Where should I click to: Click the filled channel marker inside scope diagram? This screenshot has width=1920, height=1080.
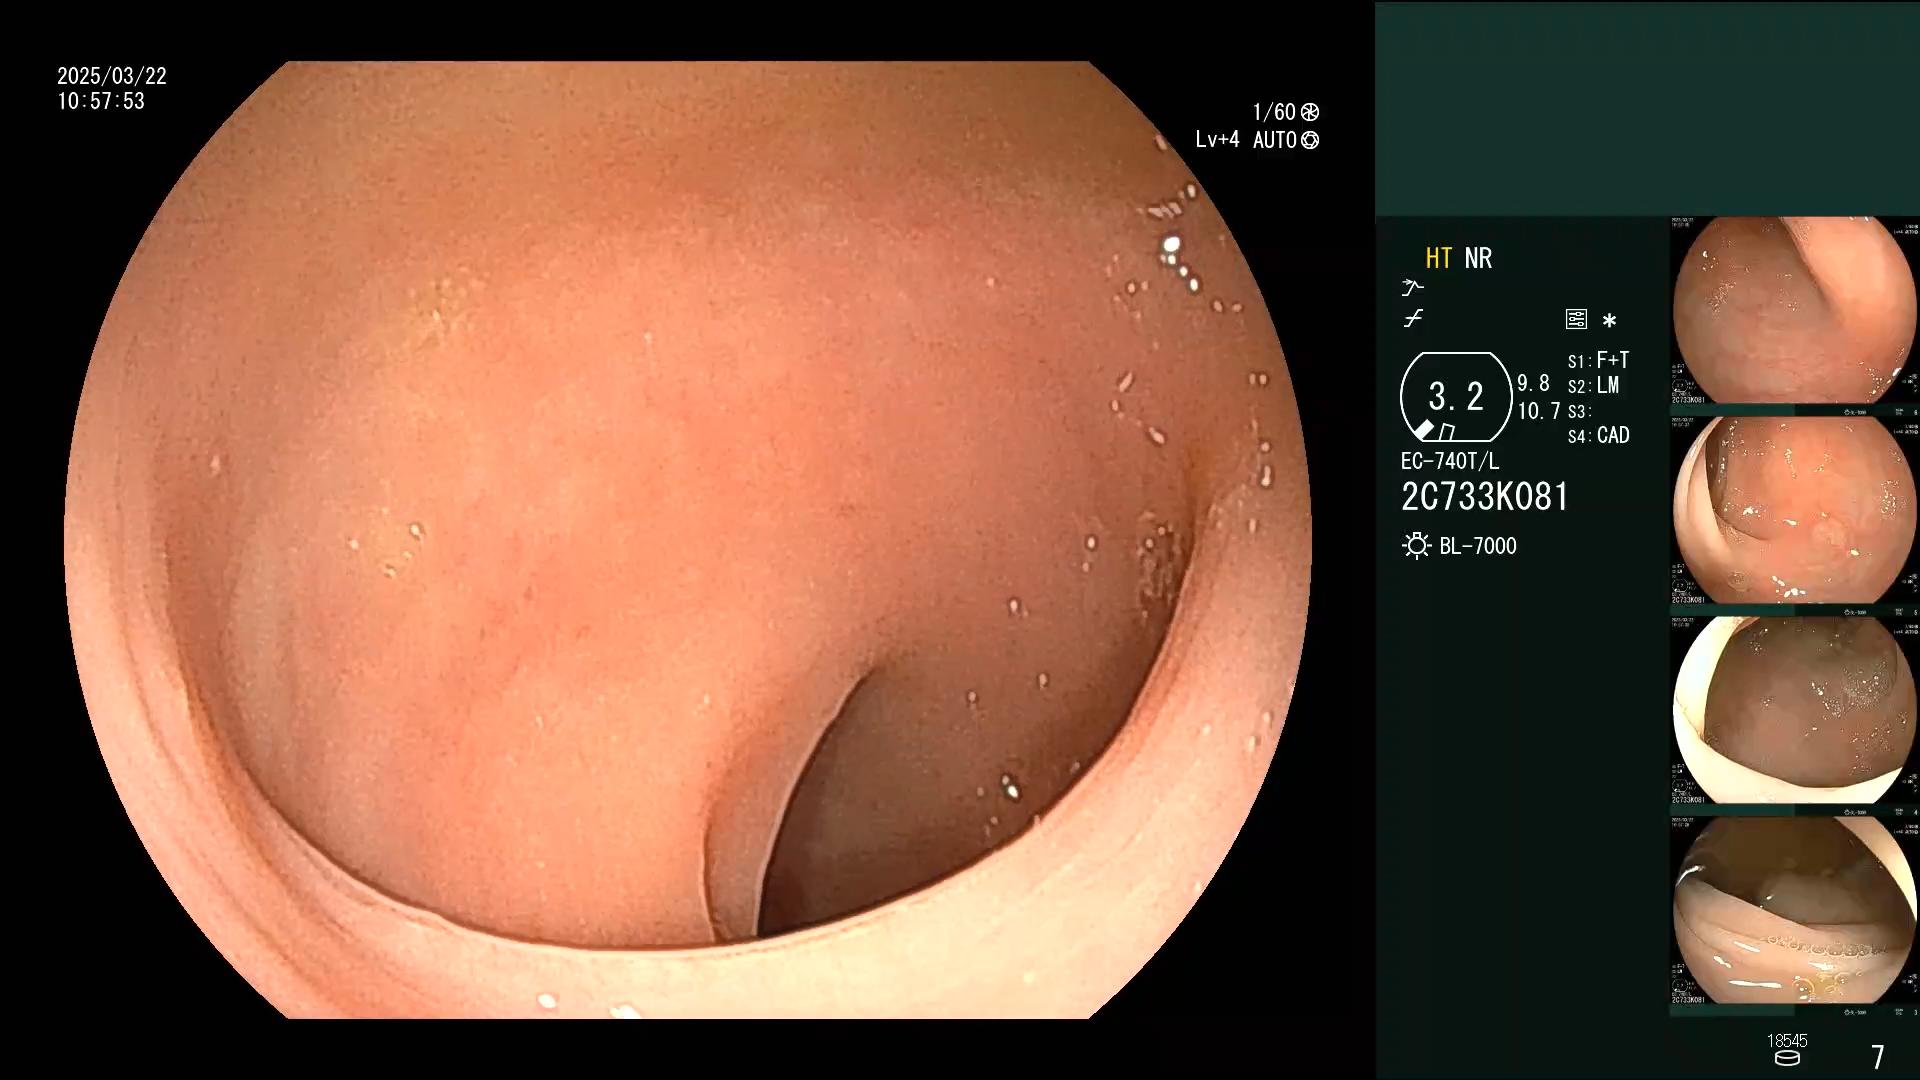pos(1424,430)
